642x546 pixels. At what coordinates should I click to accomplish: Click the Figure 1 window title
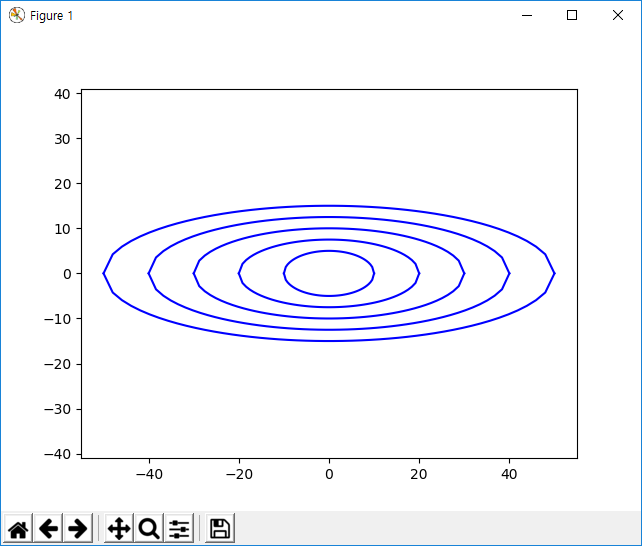(x=52, y=16)
